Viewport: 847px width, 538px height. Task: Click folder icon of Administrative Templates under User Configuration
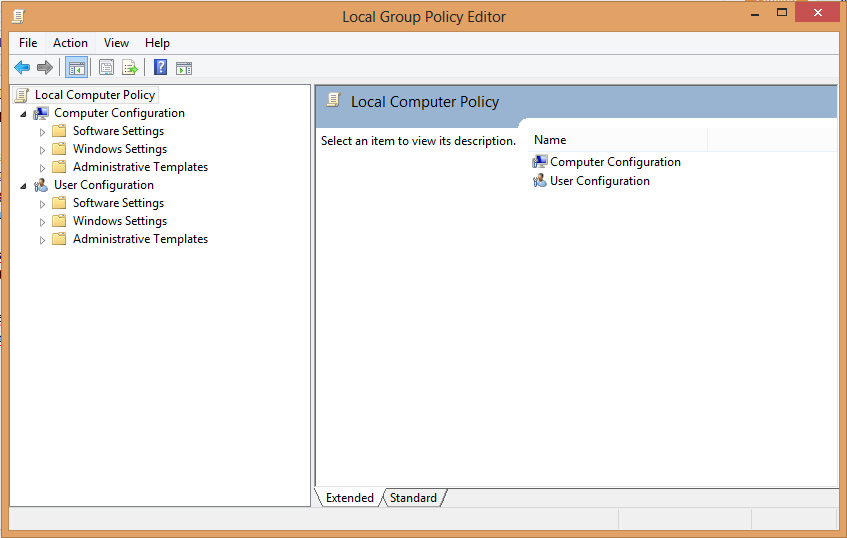[59, 238]
